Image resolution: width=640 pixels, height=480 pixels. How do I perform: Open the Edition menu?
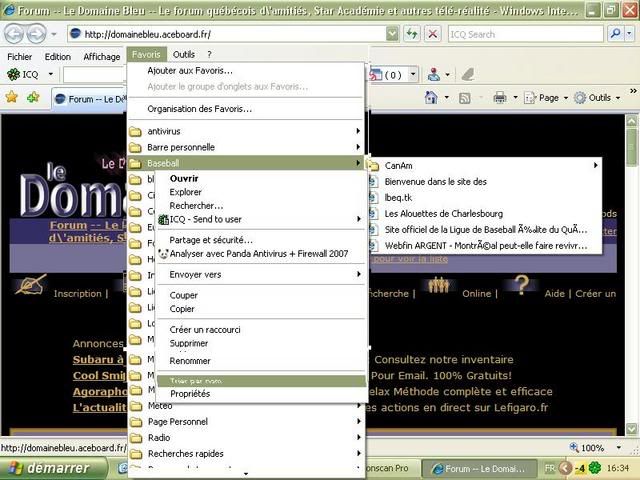58,57
